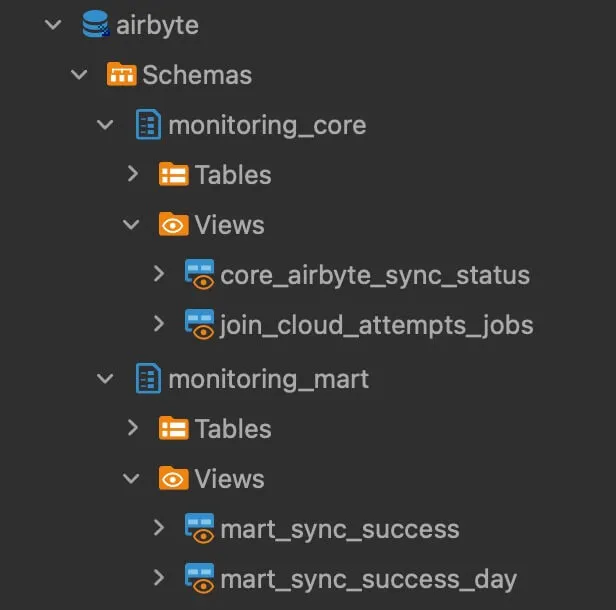Select Views label under monitoring_core
Image resolution: width=616 pixels, height=610 pixels.
(x=230, y=225)
